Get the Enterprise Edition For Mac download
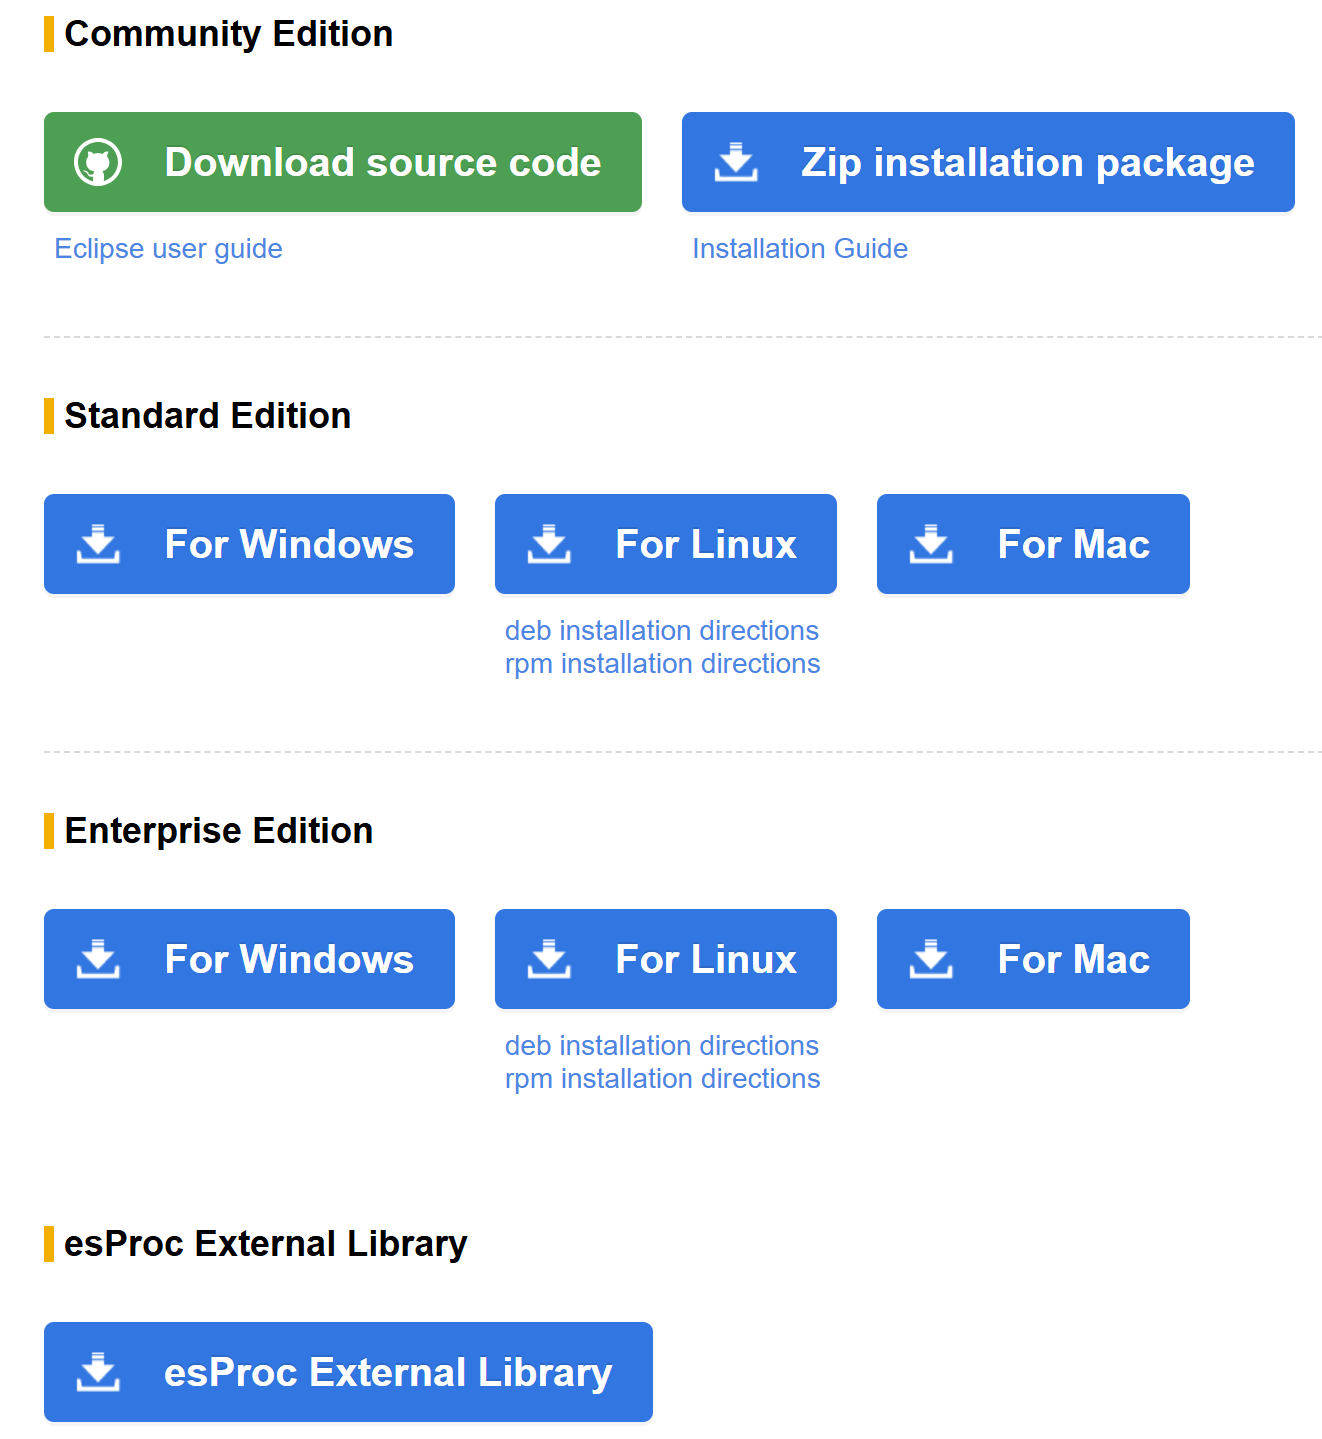 (x=1073, y=959)
